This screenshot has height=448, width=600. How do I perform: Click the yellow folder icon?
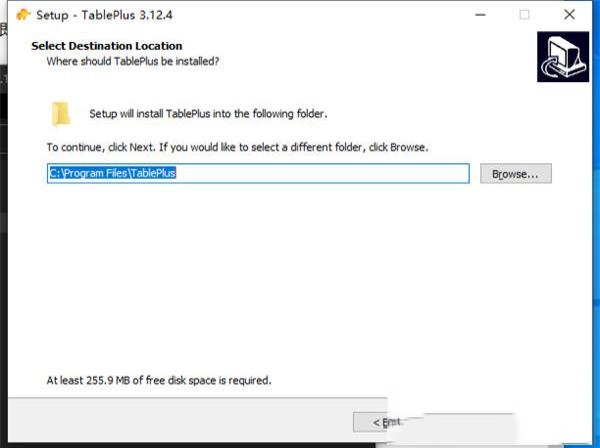[62, 113]
